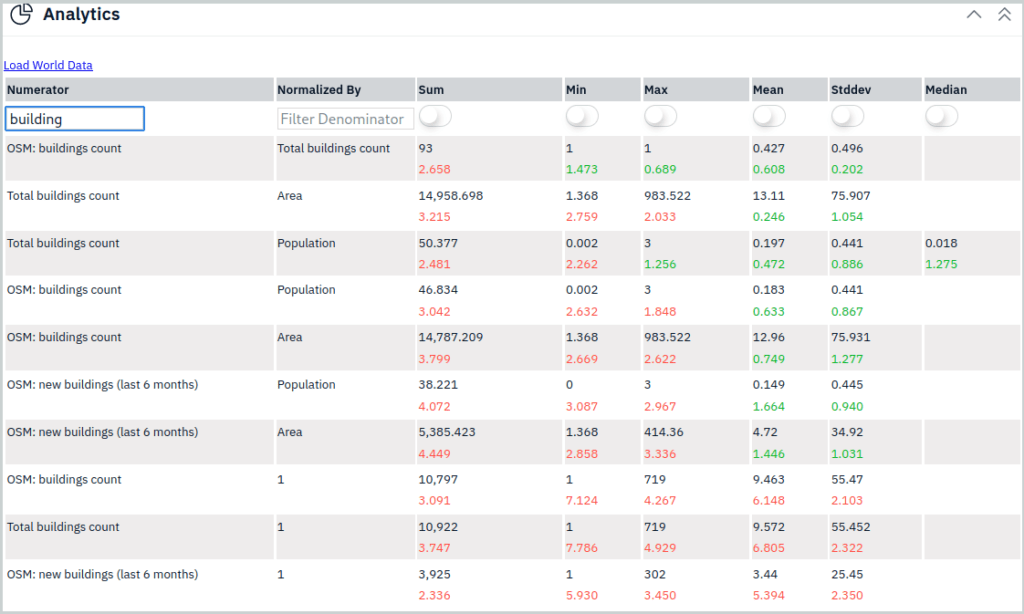Click the Normalized By column header
The image size is (1024, 614).
(319, 90)
